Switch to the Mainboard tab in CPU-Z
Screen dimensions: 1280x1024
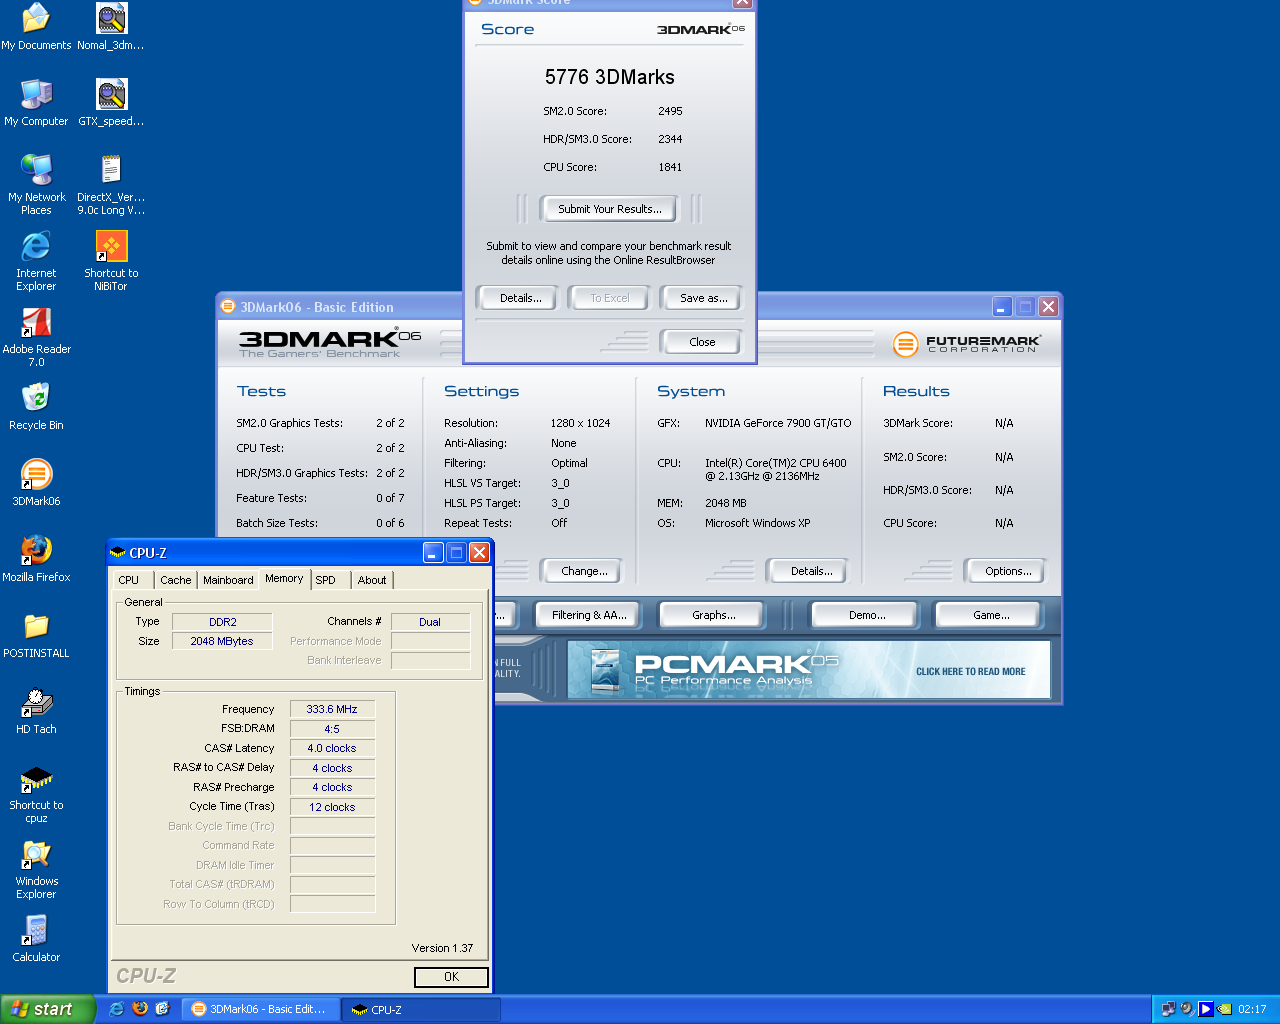[x=228, y=580]
